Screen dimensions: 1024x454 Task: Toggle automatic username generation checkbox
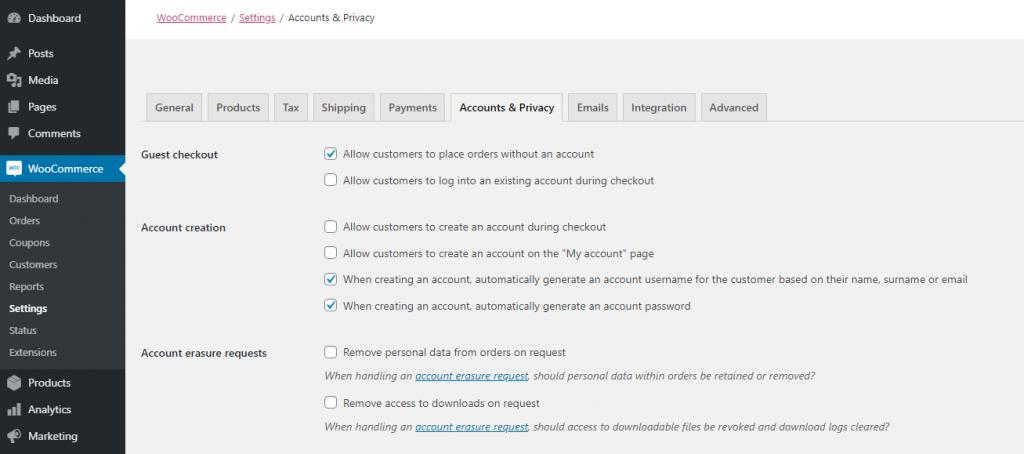click(330, 279)
